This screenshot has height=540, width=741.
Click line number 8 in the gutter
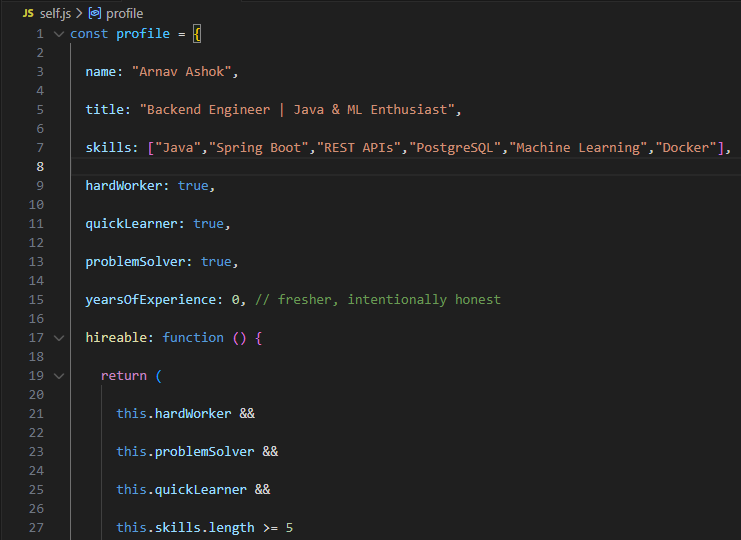click(39, 166)
